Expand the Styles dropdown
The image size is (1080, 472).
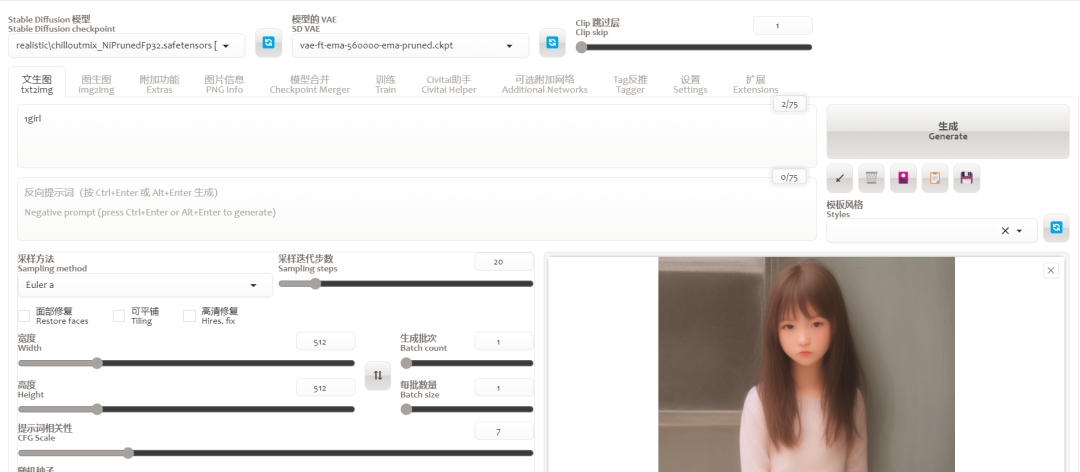click(1019, 231)
